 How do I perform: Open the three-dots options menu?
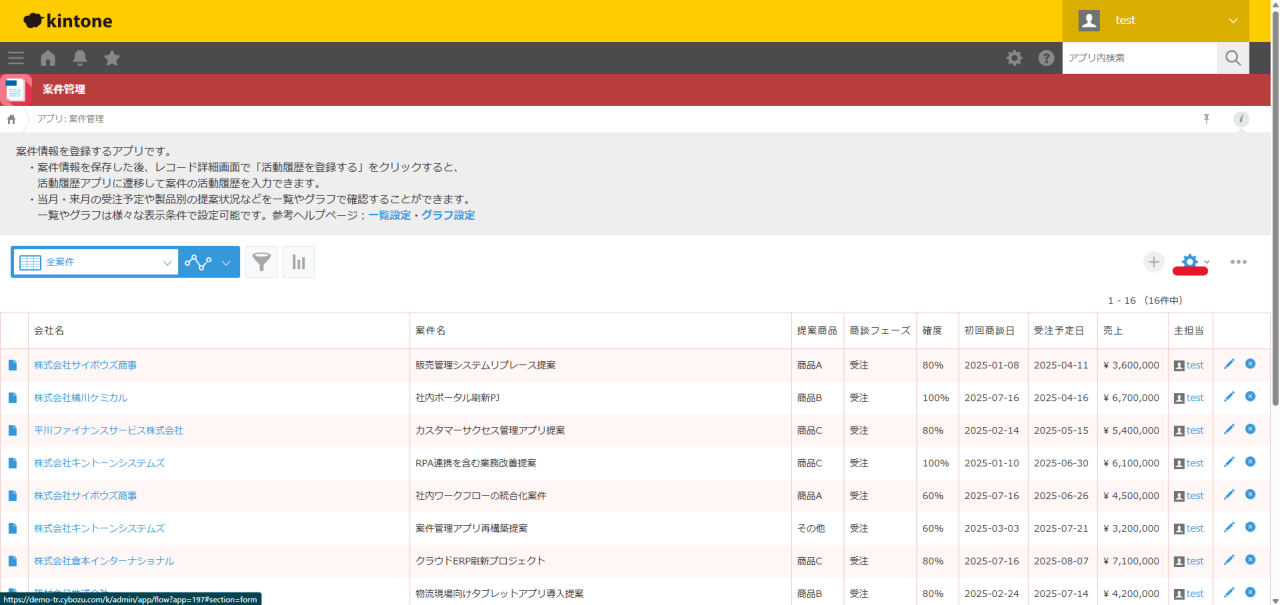[1239, 262]
